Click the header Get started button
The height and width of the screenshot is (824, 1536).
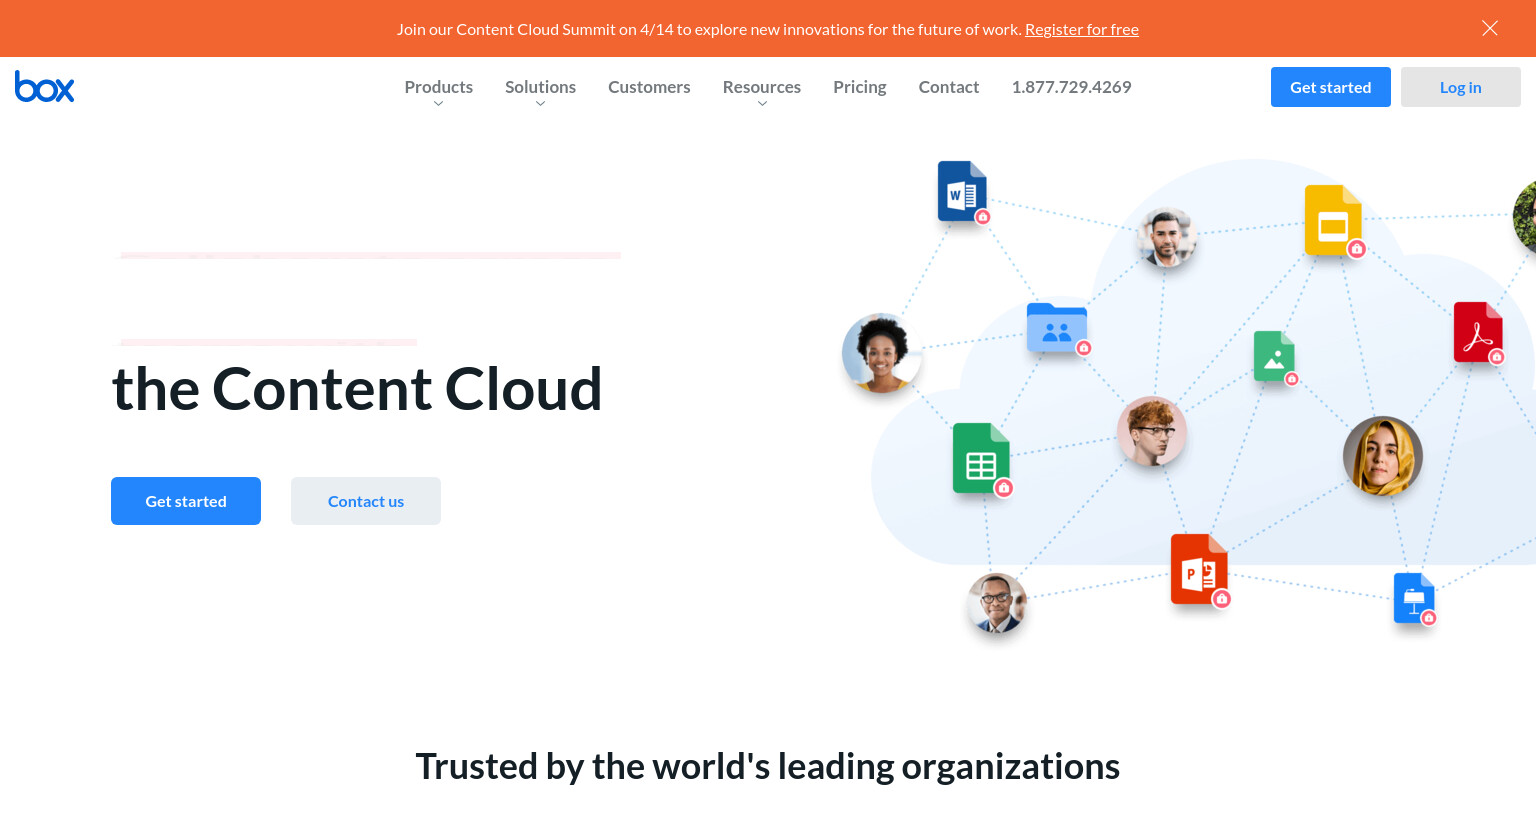[x=1330, y=87]
